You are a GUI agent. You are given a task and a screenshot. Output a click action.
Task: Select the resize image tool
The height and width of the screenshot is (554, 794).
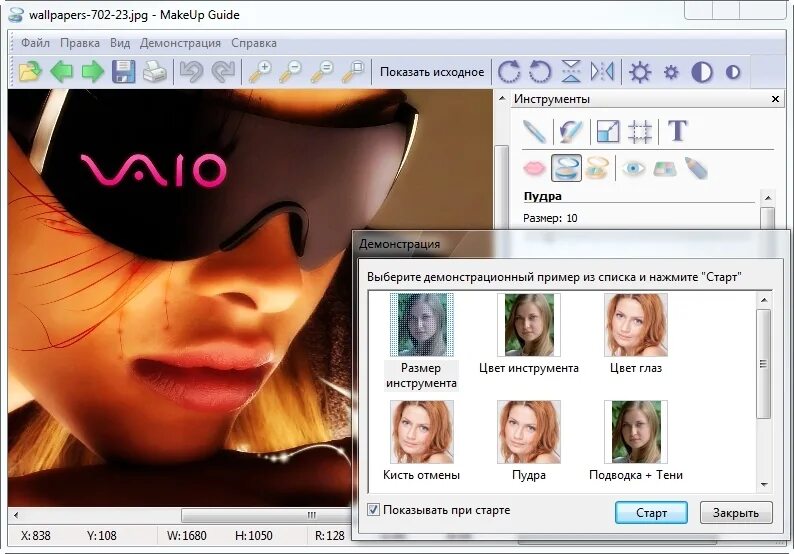608,131
